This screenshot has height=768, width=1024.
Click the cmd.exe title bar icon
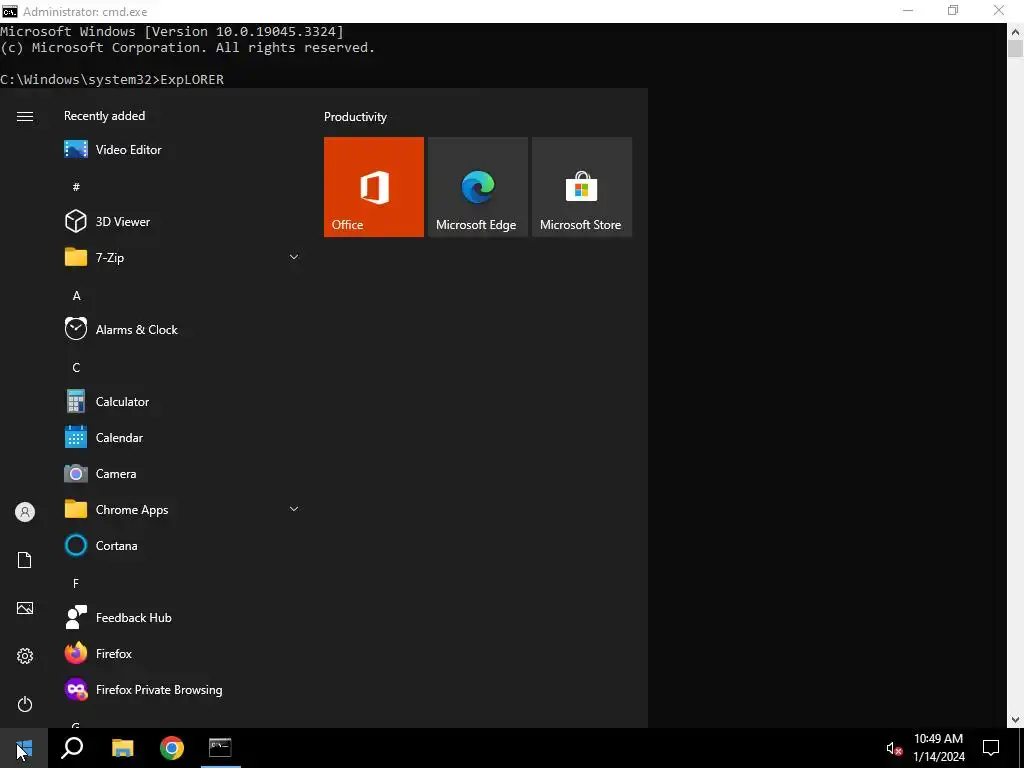click(10, 11)
